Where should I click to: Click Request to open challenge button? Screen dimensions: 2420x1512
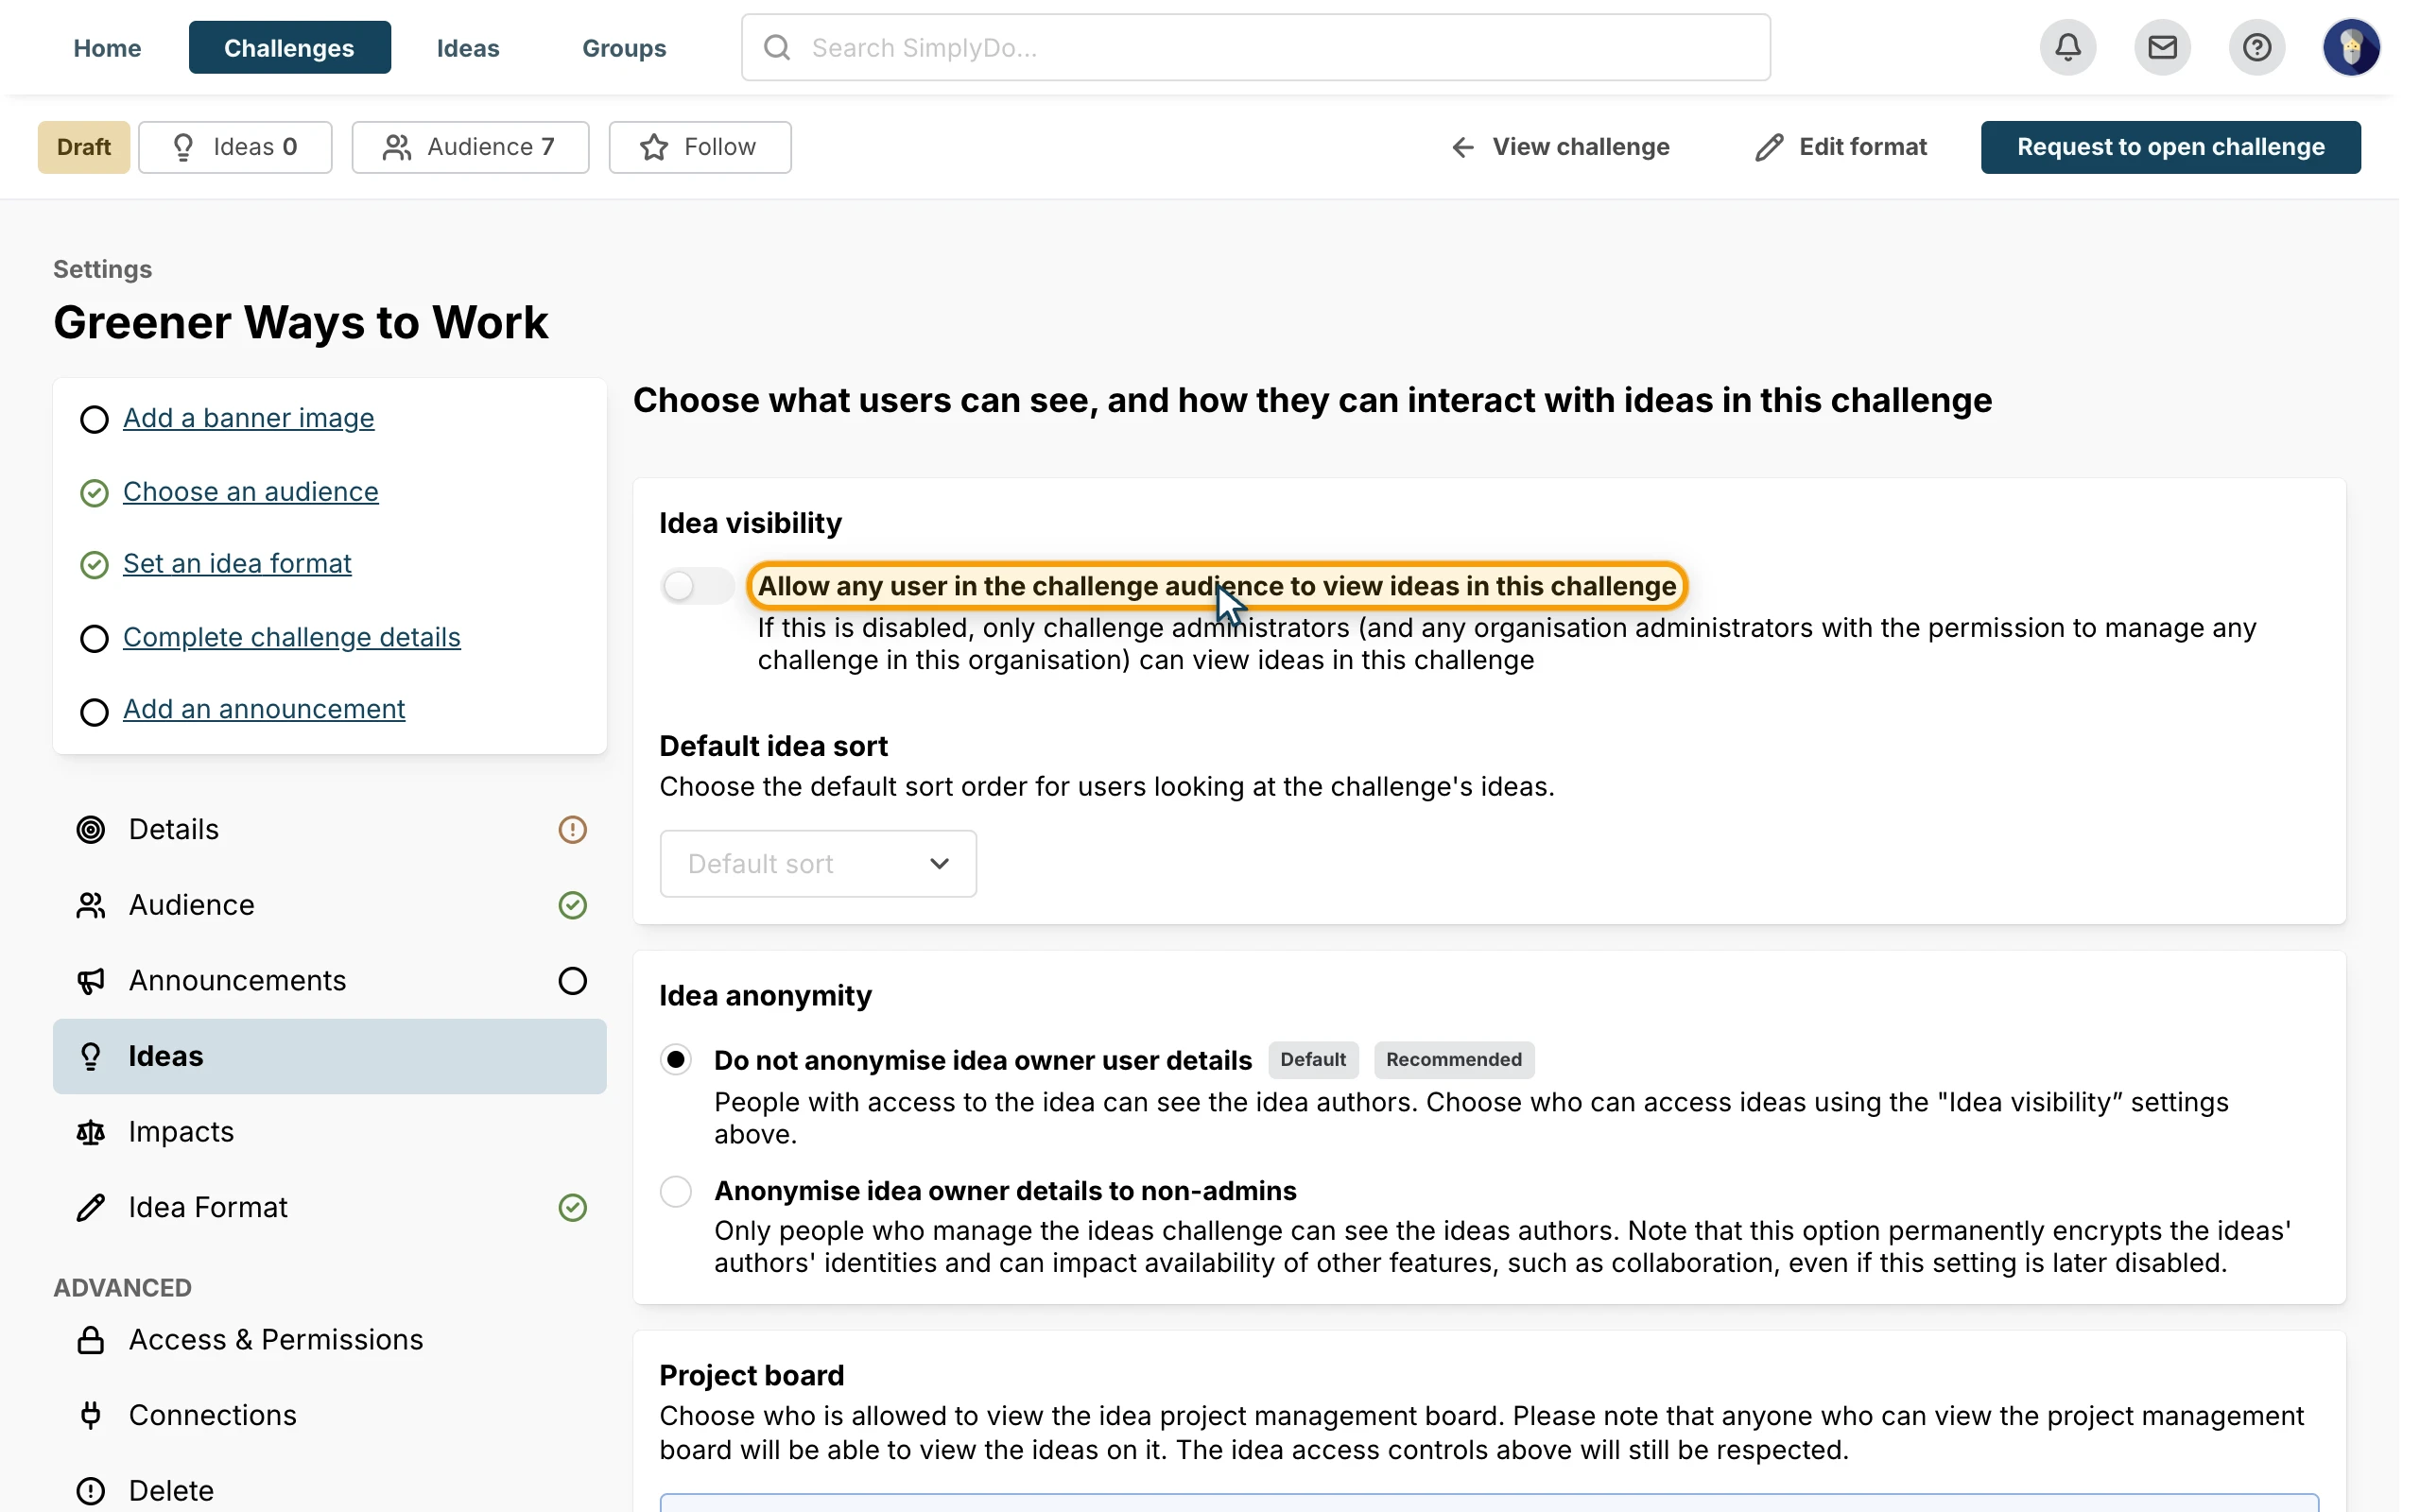pyautogui.click(x=2170, y=147)
